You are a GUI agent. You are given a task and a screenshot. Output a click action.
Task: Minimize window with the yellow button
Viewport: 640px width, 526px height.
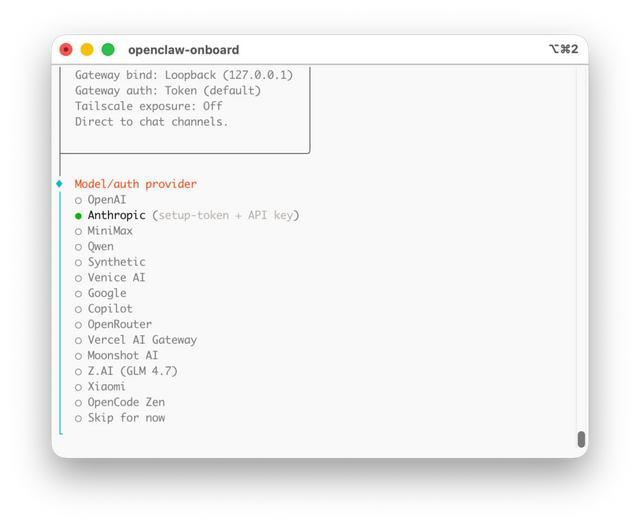[x=87, y=49]
